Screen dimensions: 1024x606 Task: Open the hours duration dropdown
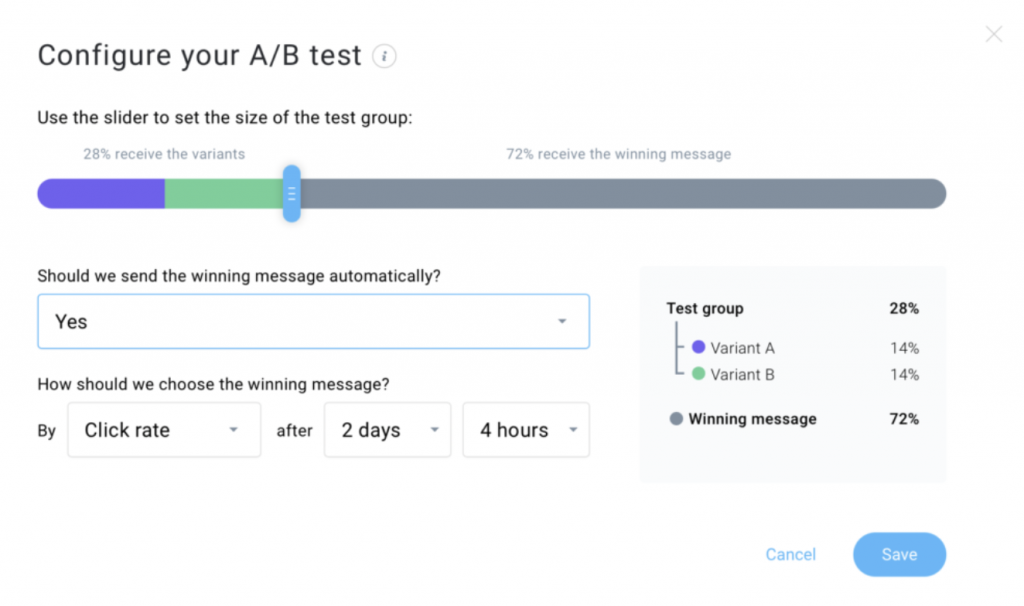pyautogui.click(x=526, y=430)
